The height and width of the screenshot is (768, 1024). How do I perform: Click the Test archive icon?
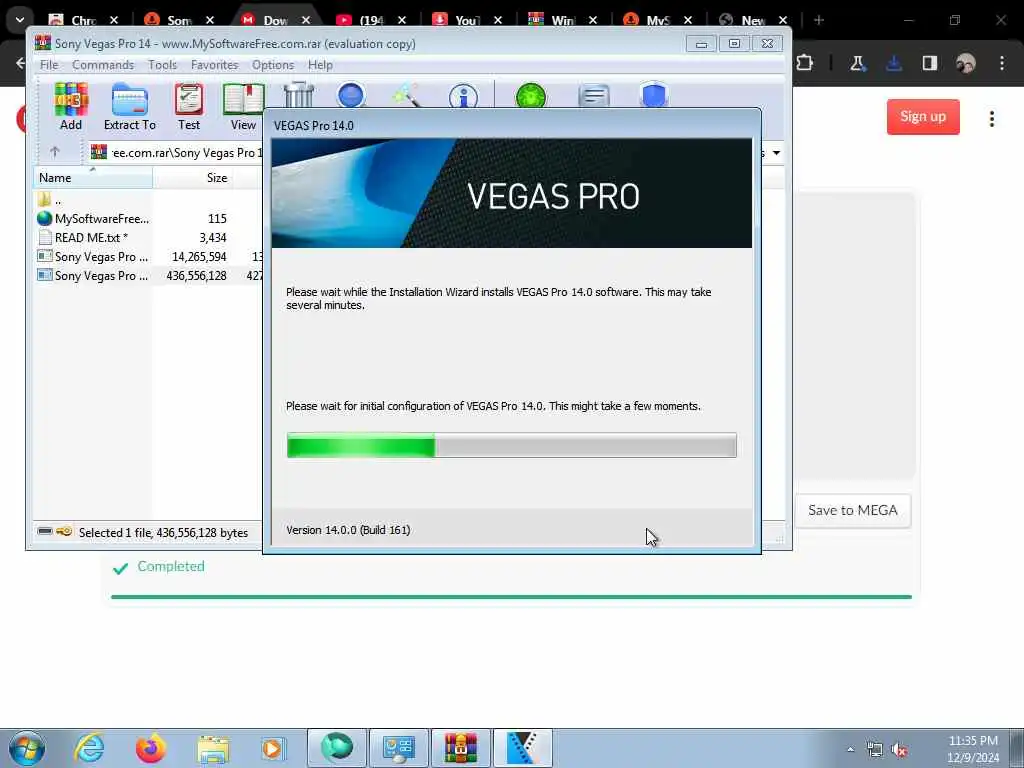(189, 107)
